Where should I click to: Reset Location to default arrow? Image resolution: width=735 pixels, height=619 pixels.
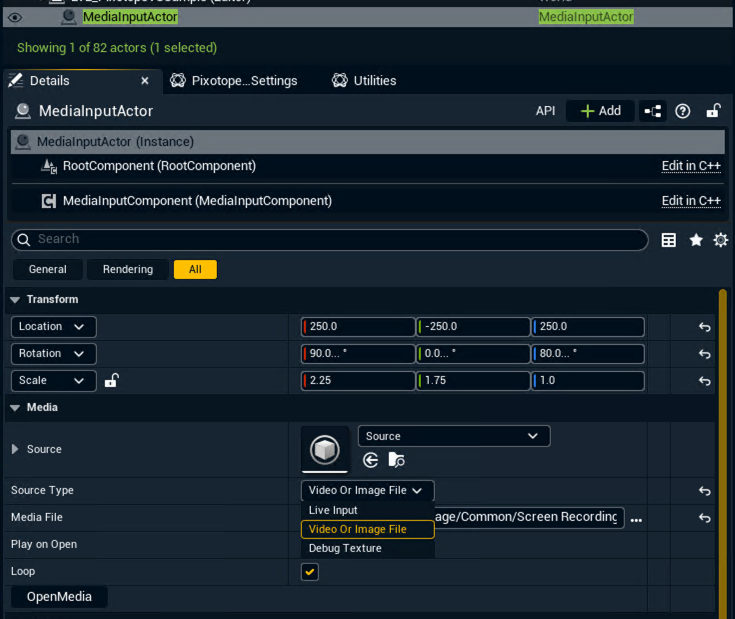coord(705,327)
